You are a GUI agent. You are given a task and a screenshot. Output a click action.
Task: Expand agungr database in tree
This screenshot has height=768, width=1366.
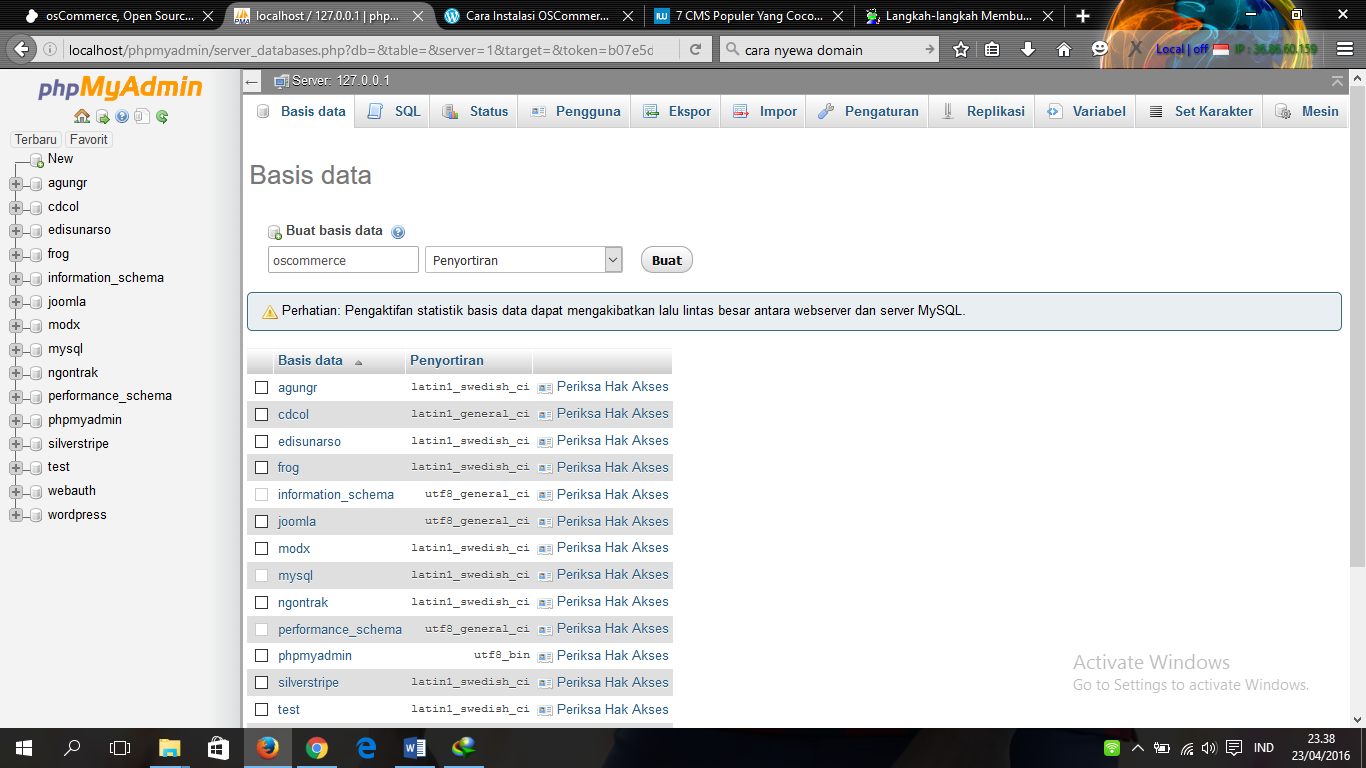(16, 184)
